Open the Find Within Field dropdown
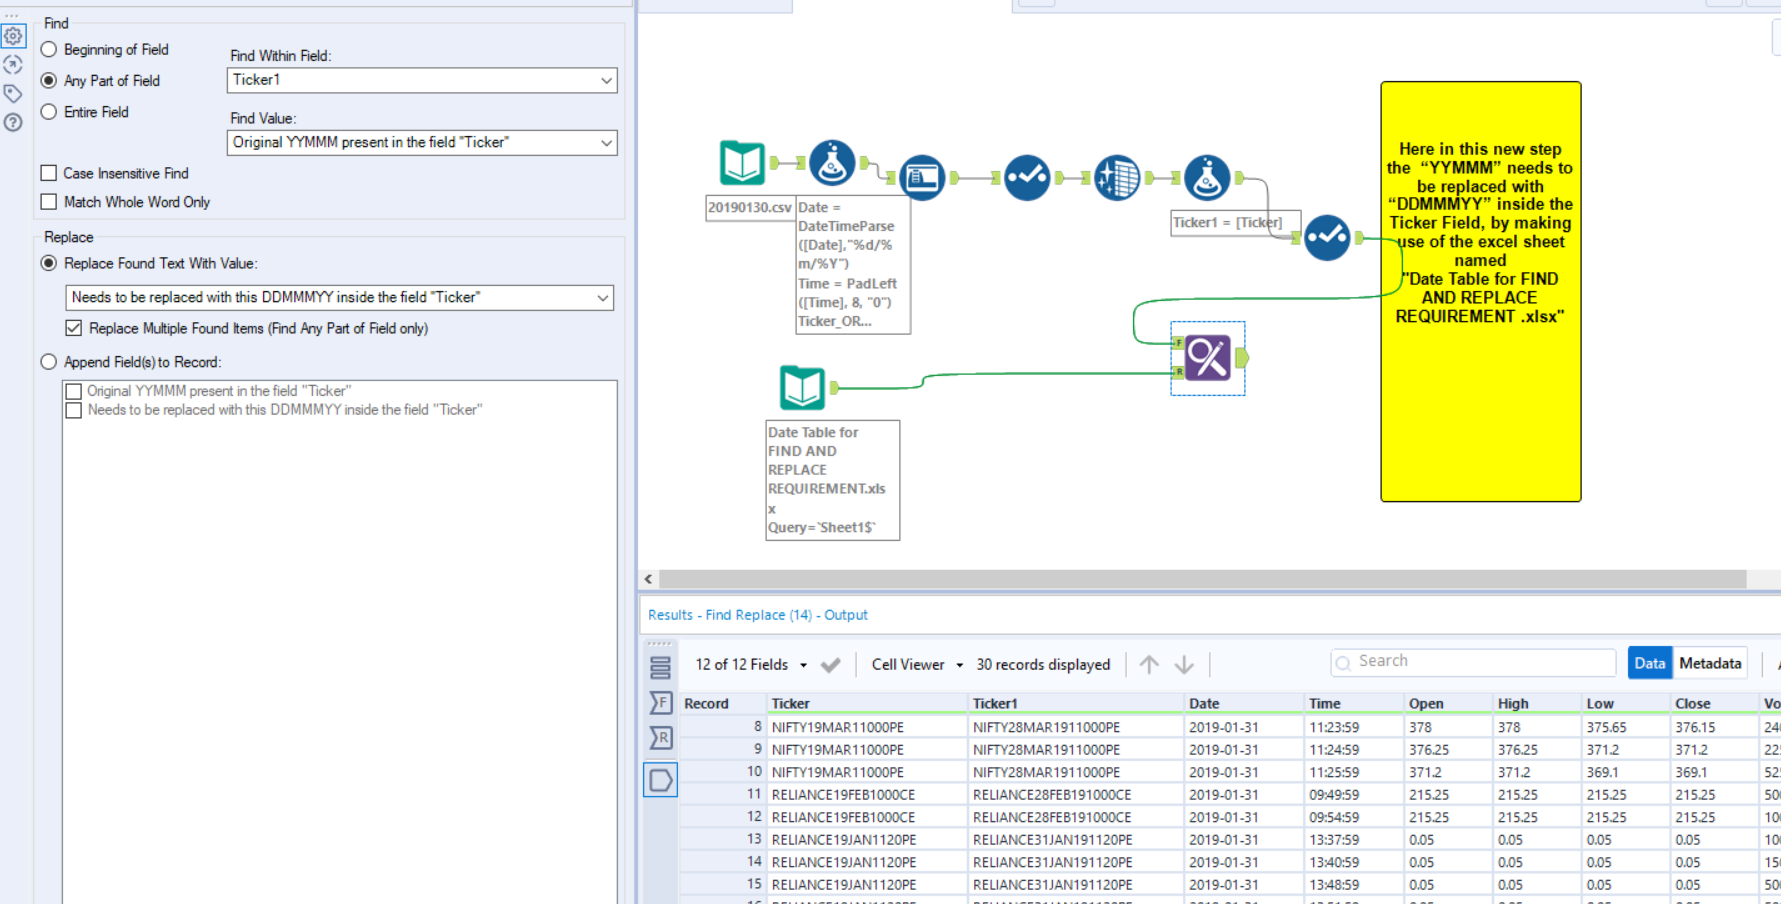 point(607,80)
